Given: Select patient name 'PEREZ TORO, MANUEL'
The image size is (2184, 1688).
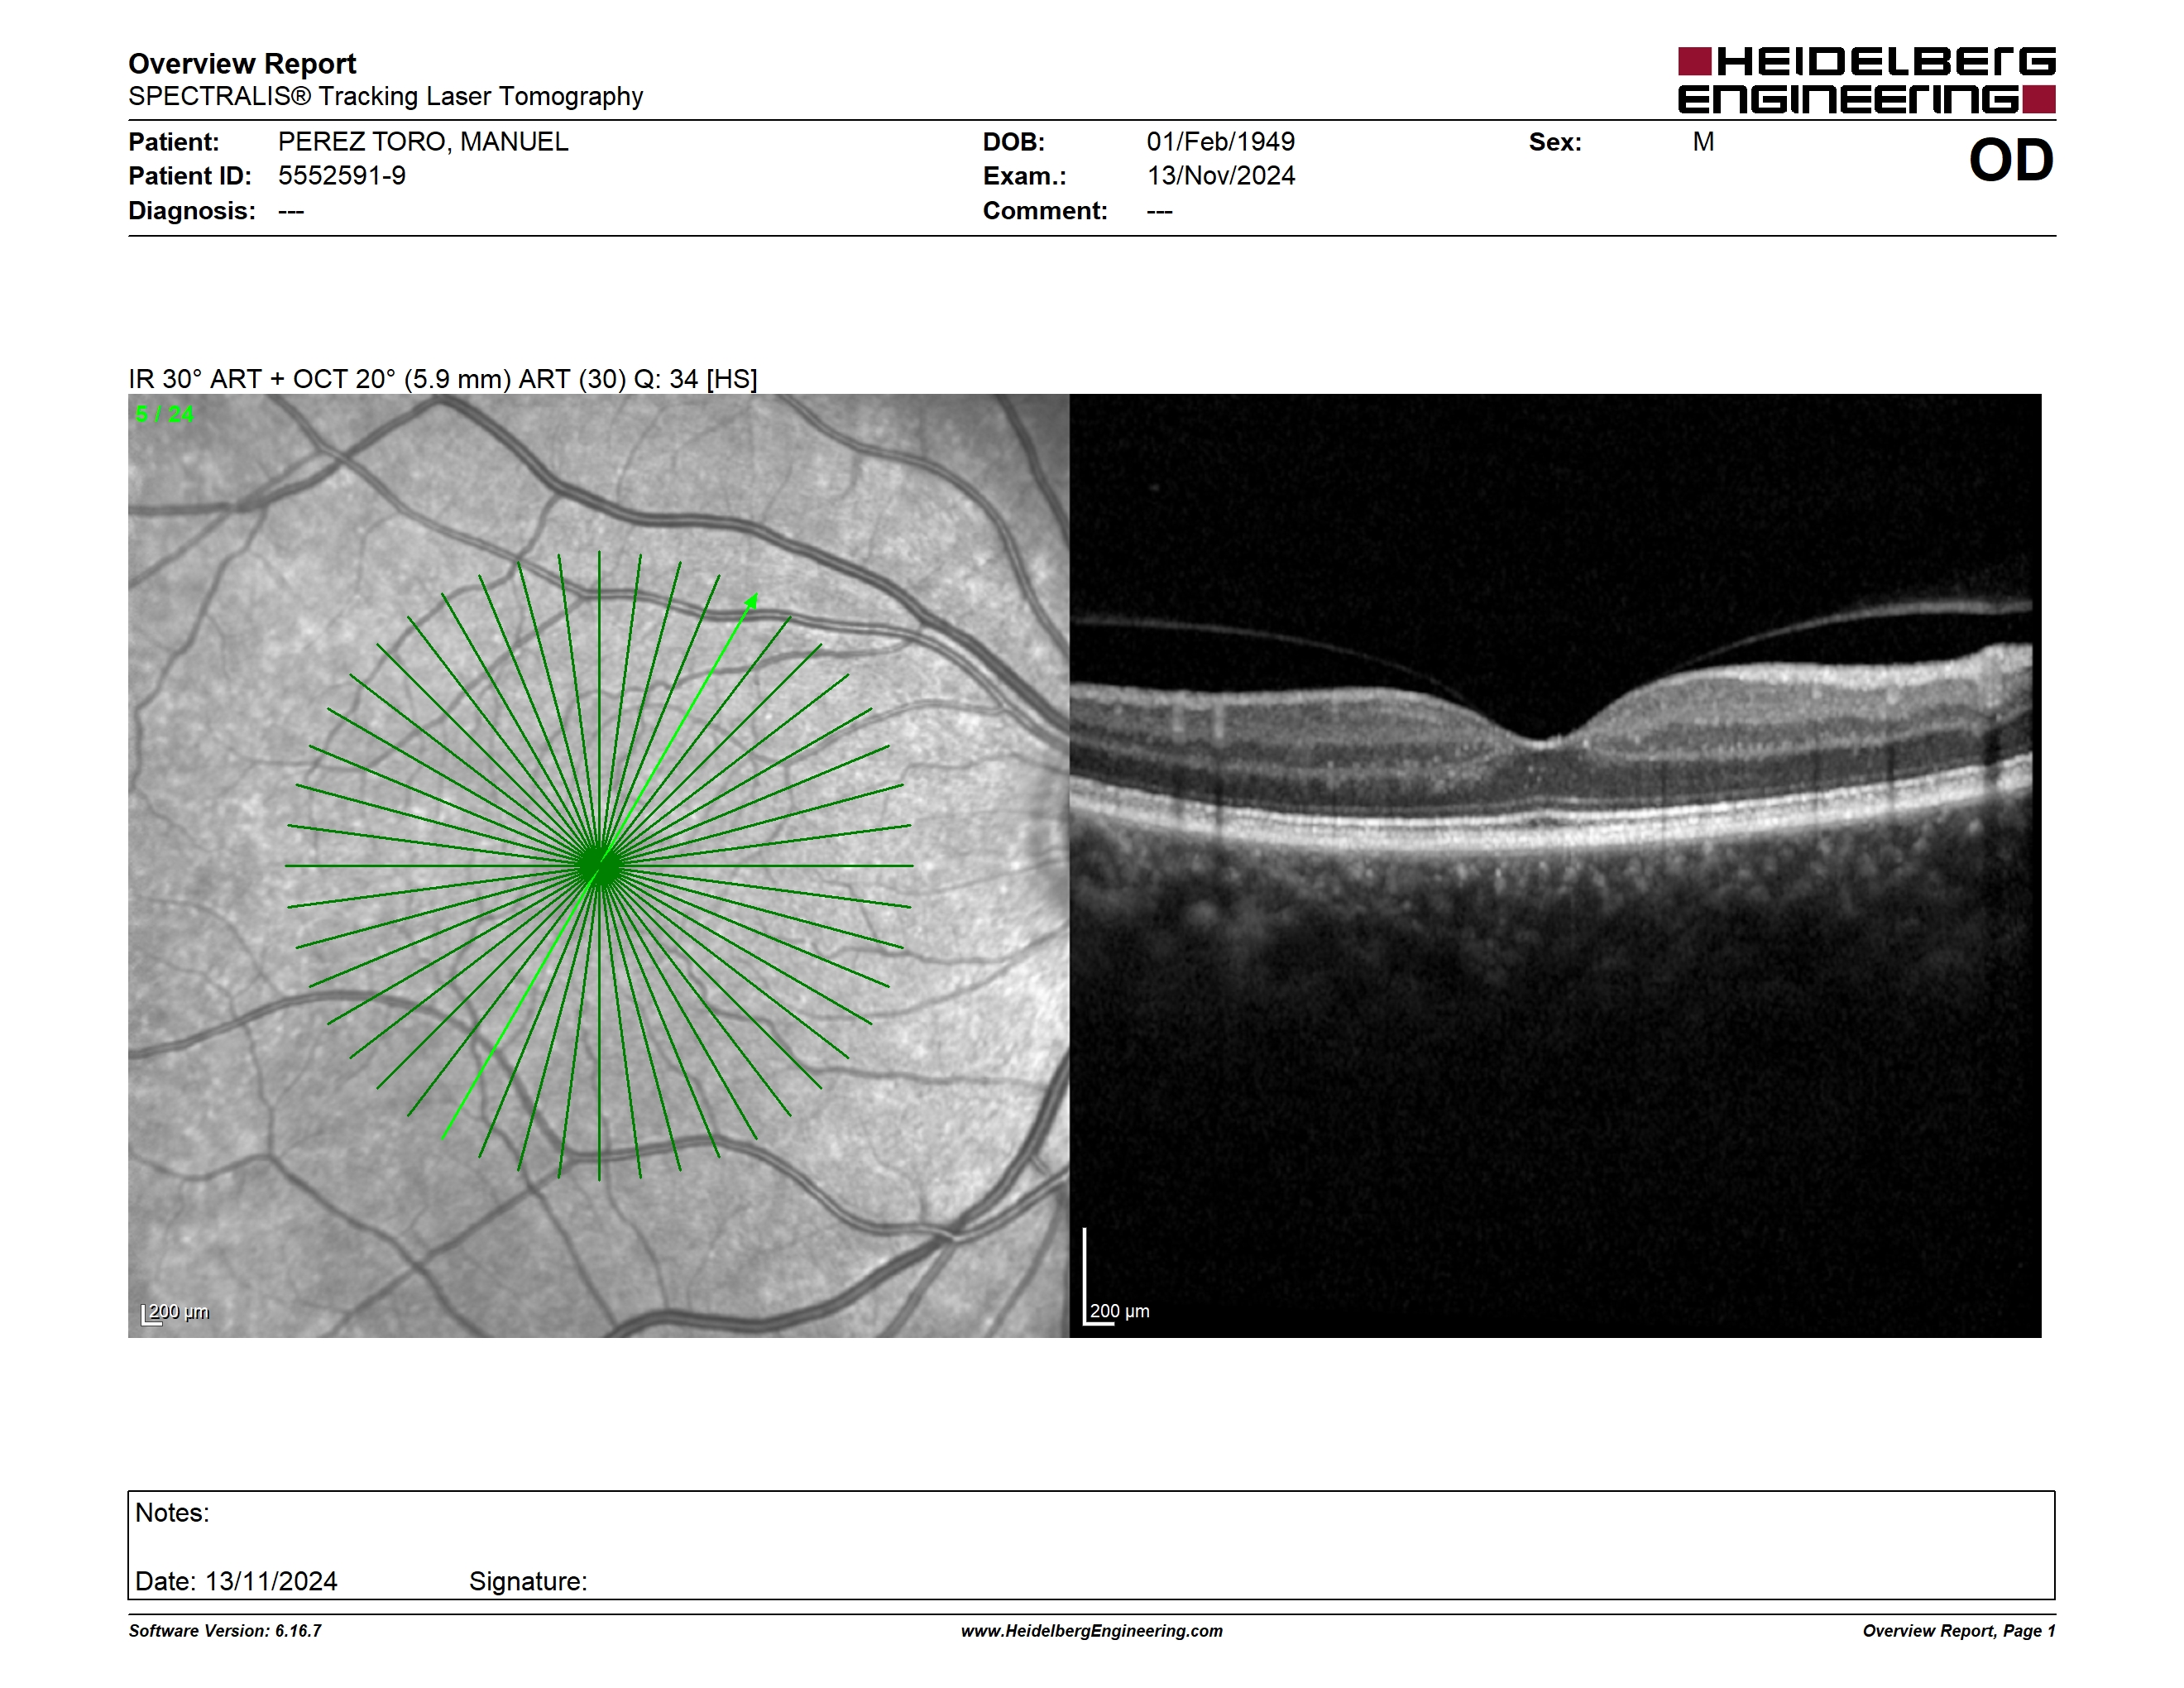Looking at the screenshot, I should point(423,142).
